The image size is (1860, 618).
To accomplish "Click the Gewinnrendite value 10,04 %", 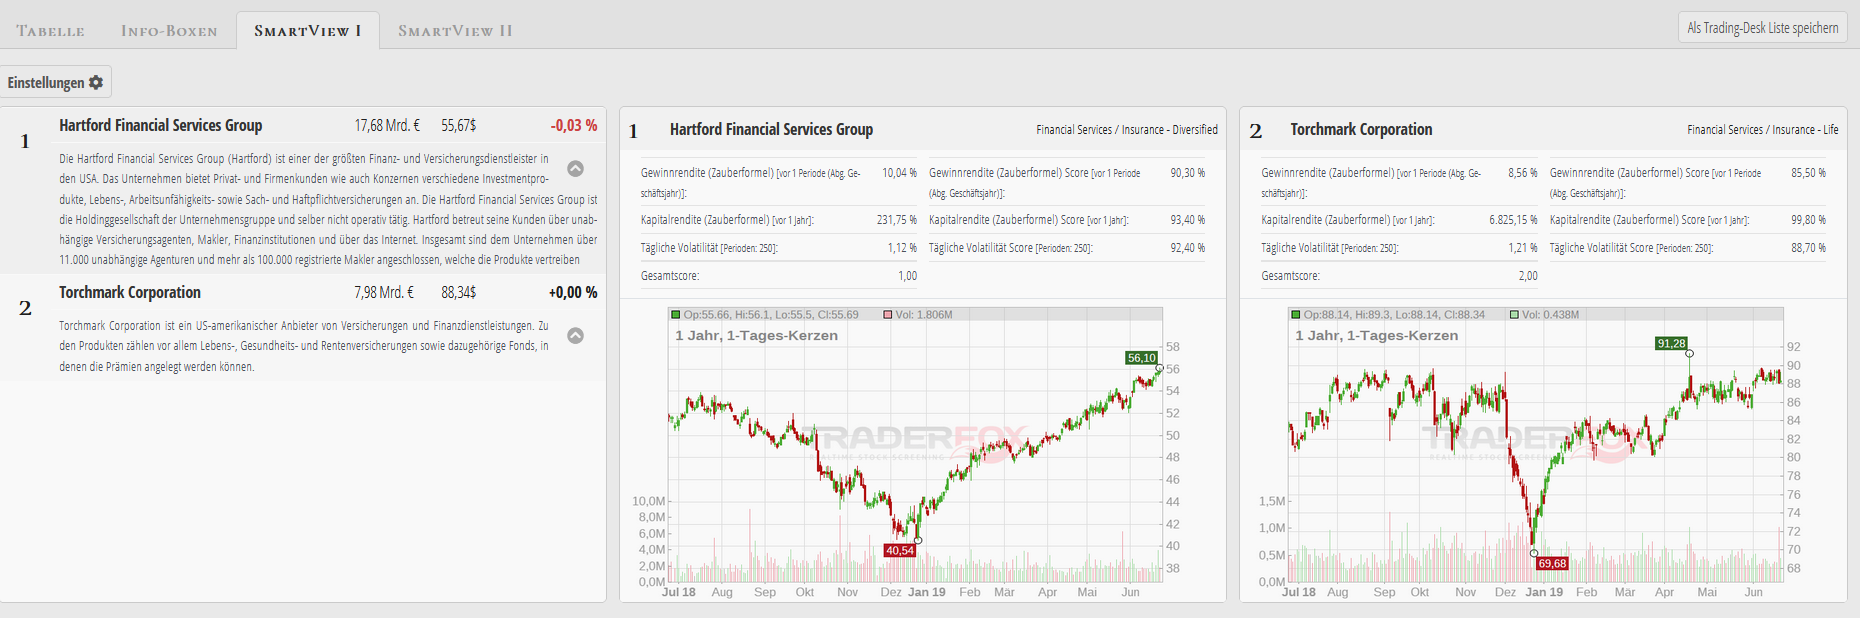I will (899, 173).
